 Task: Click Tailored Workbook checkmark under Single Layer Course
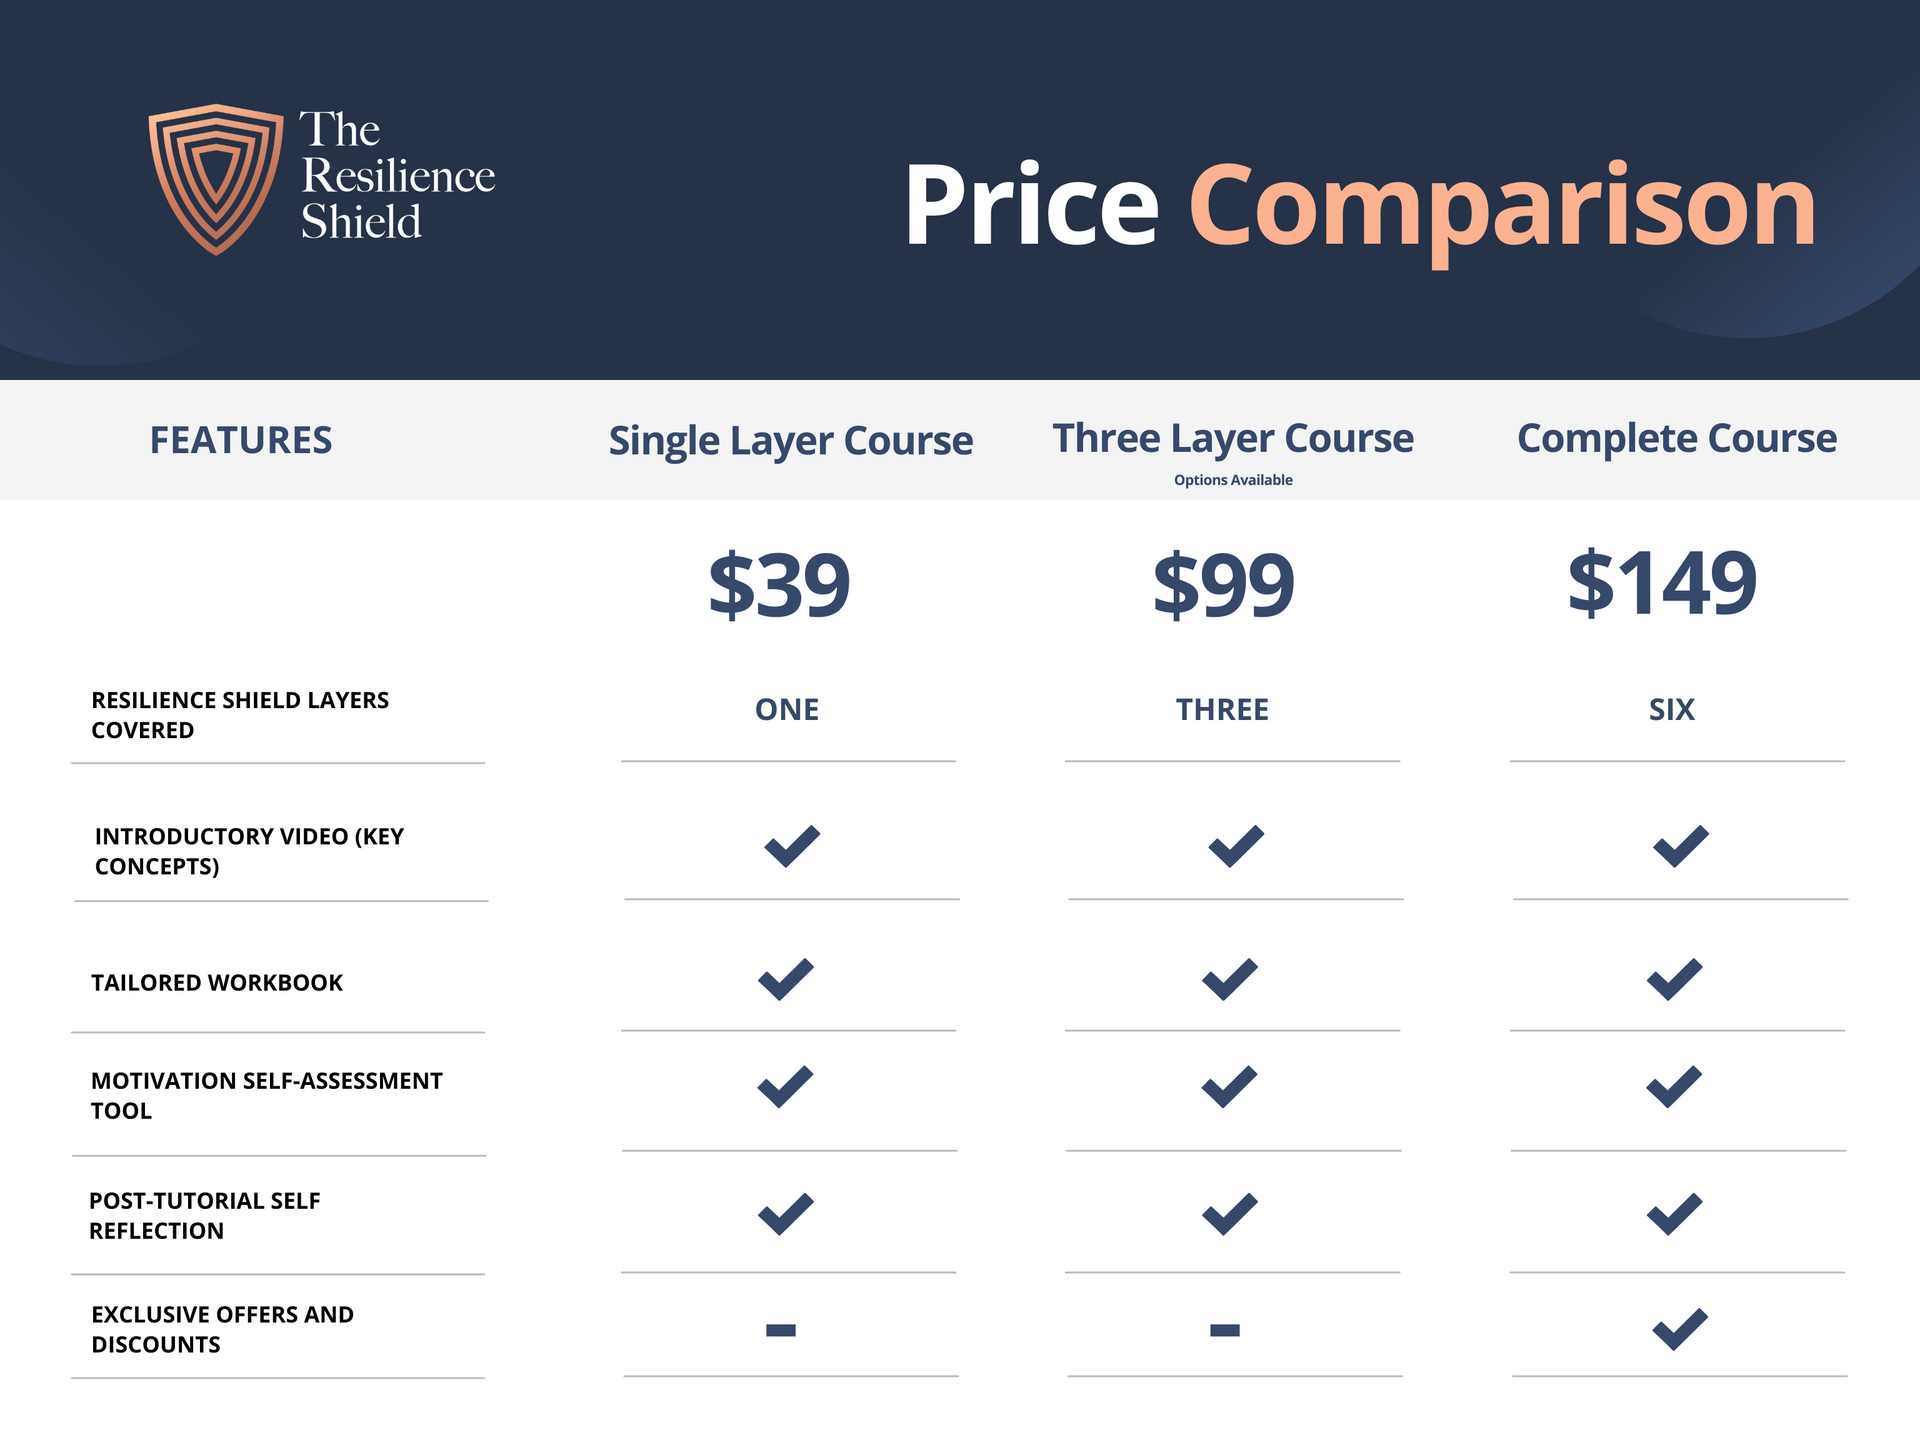786,979
